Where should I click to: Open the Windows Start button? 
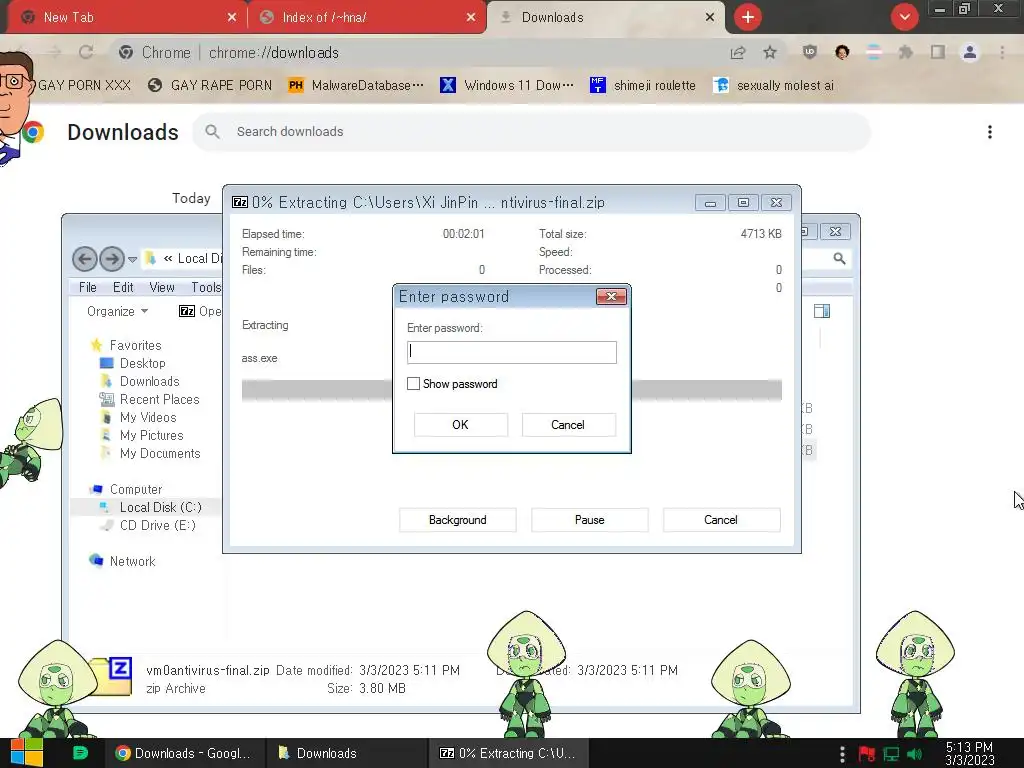[x=27, y=753]
